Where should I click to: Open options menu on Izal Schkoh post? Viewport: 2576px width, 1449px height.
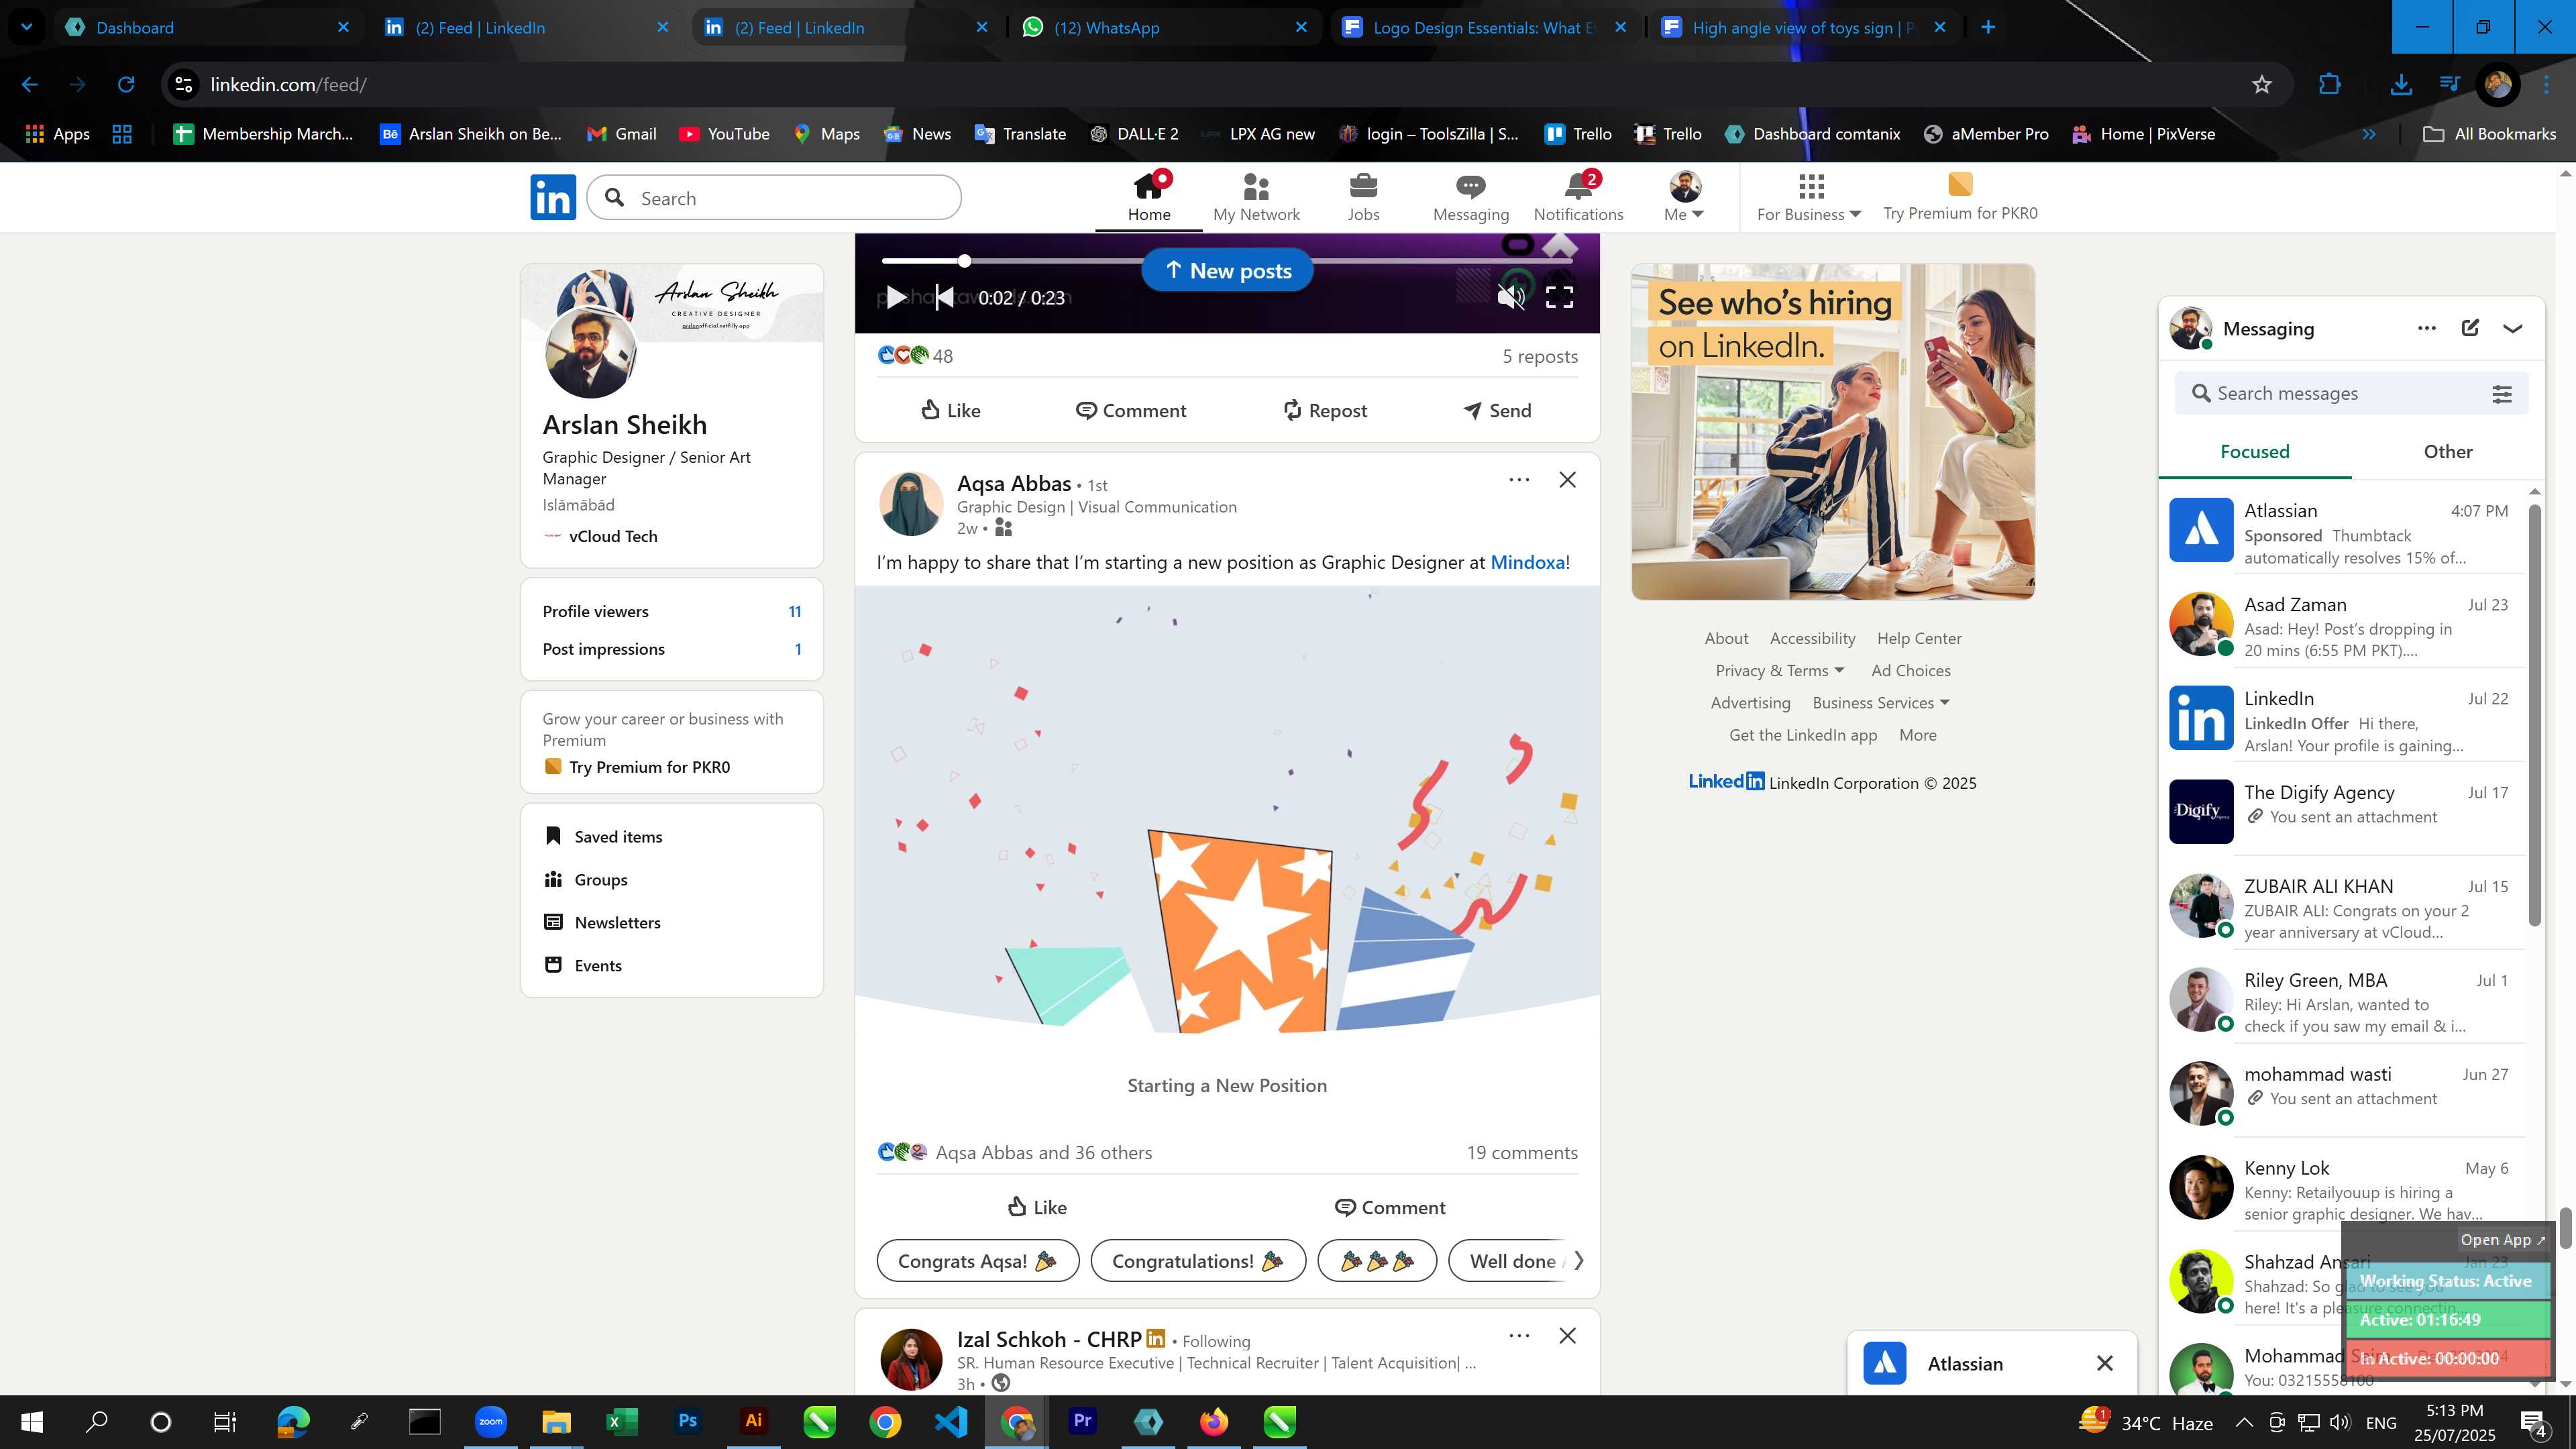coord(1519,1336)
